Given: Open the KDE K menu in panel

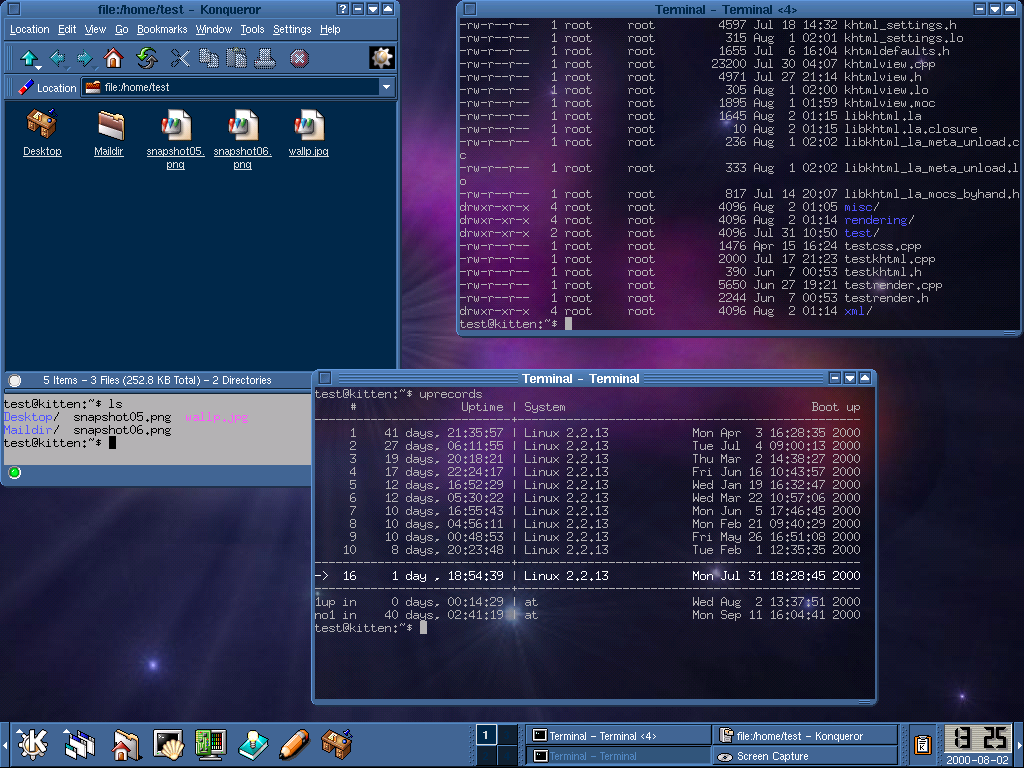Looking at the screenshot, I should coord(33,744).
